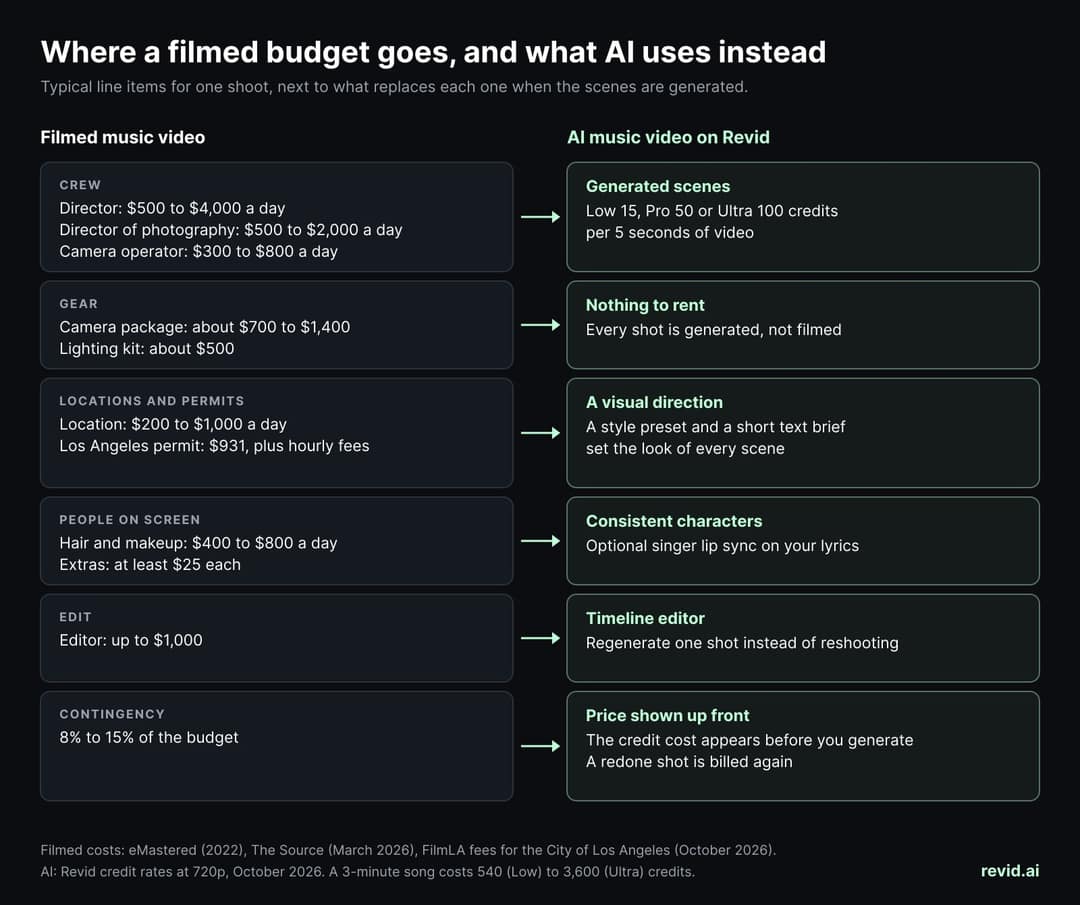Open the revid.ai link
The width and height of the screenshot is (1080, 905).
point(1010,871)
